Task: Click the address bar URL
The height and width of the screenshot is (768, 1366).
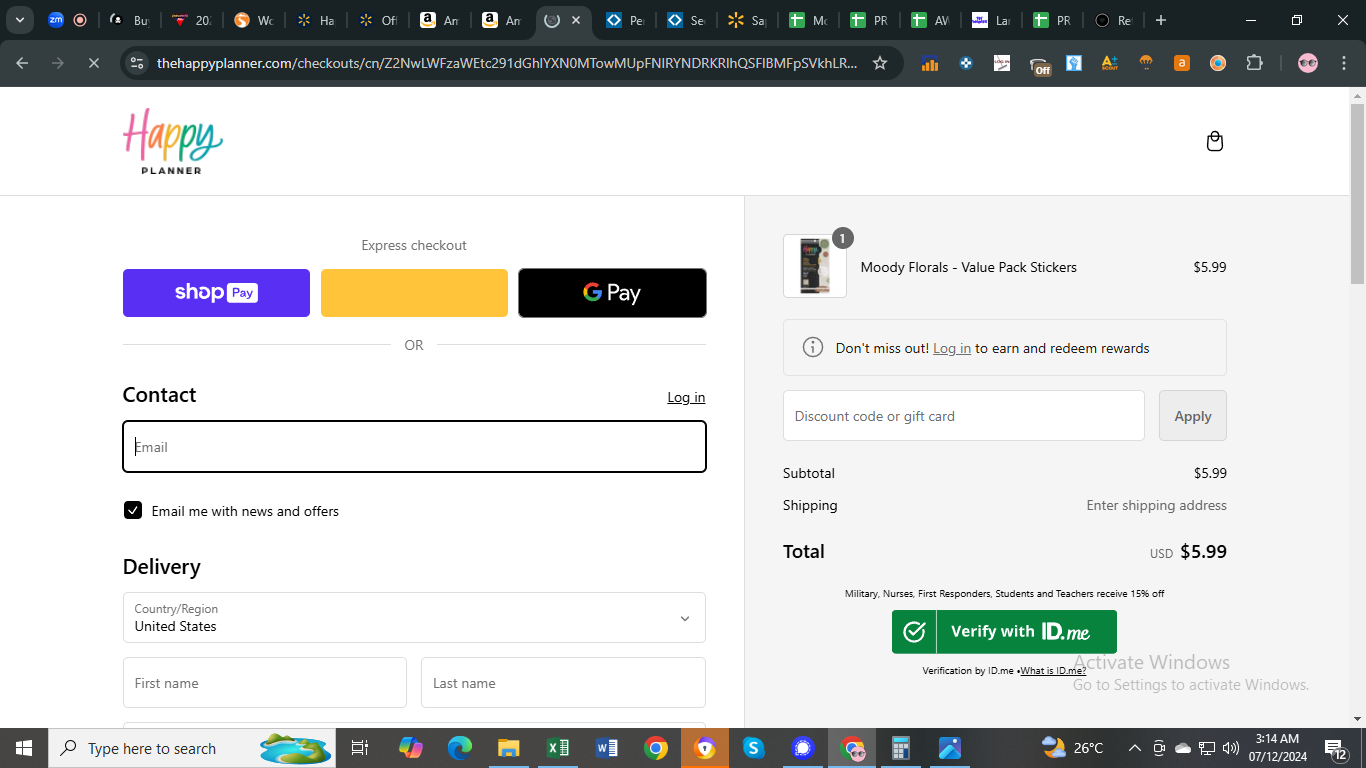Action: point(507,63)
